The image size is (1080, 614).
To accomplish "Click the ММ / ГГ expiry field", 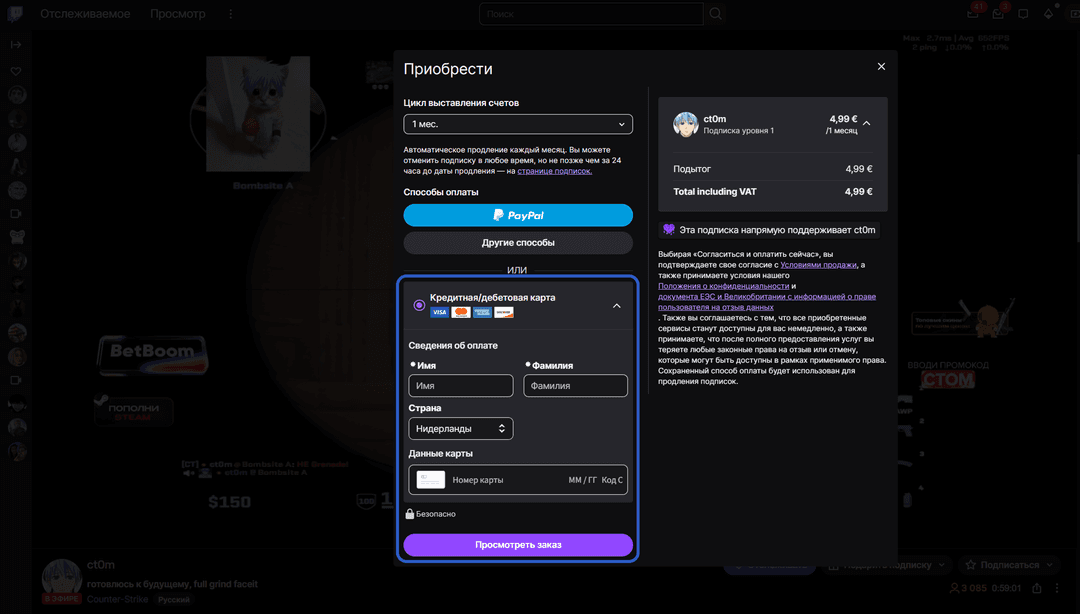I will (x=582, y=480).
